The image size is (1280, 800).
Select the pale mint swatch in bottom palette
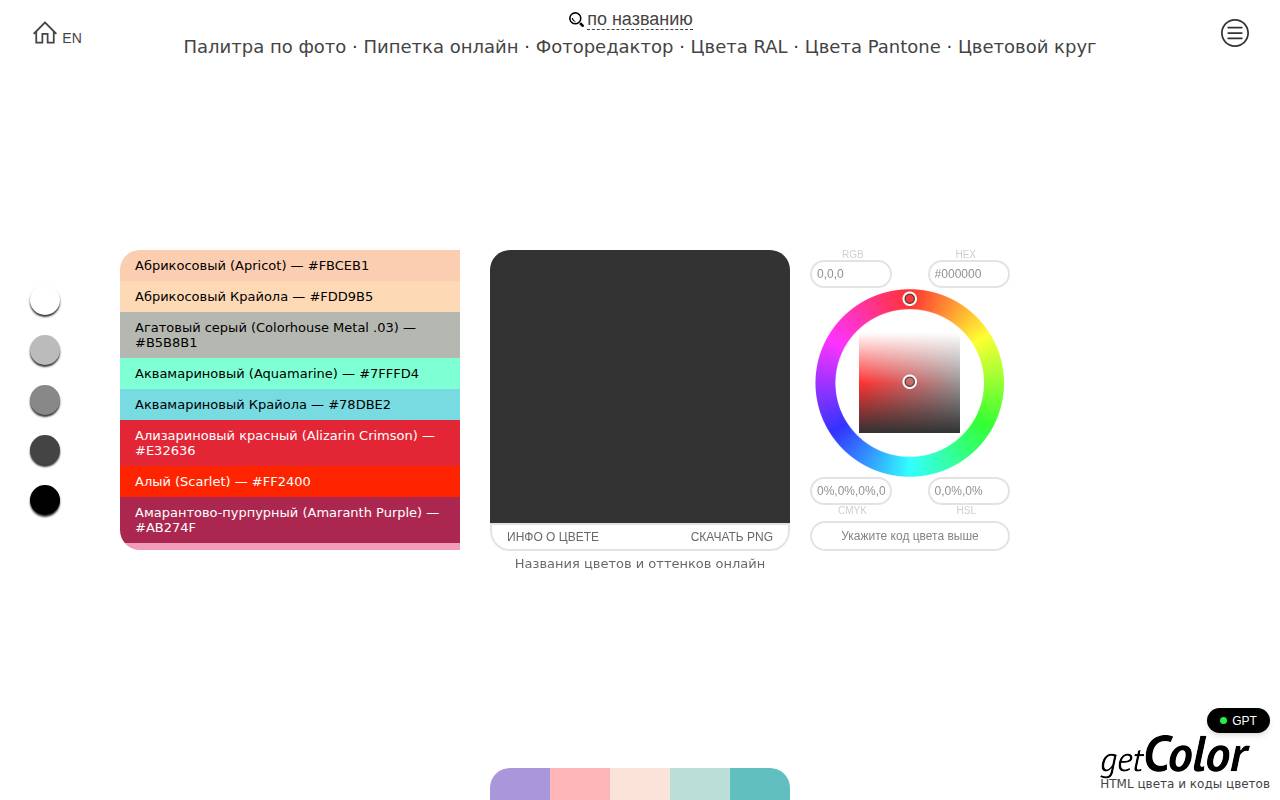click(x=700, y=784)
